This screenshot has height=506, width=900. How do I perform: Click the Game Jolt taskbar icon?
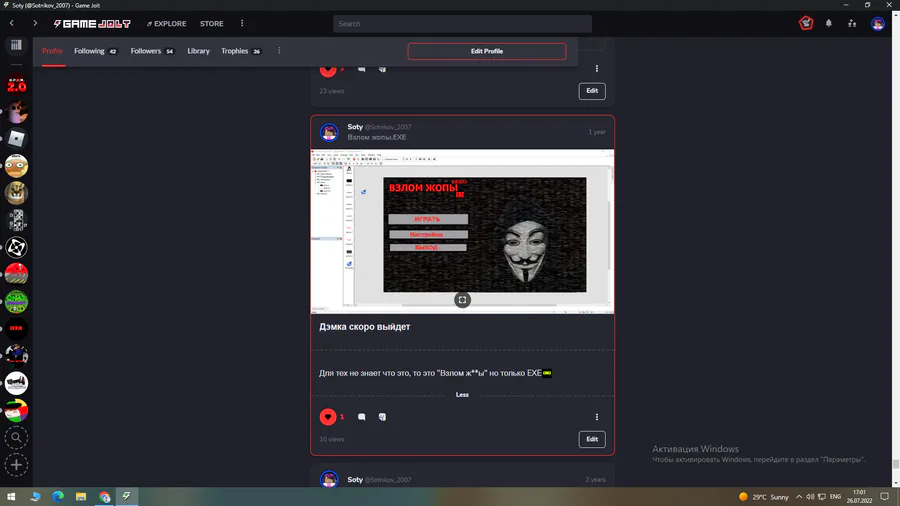[x=127, y=497]
